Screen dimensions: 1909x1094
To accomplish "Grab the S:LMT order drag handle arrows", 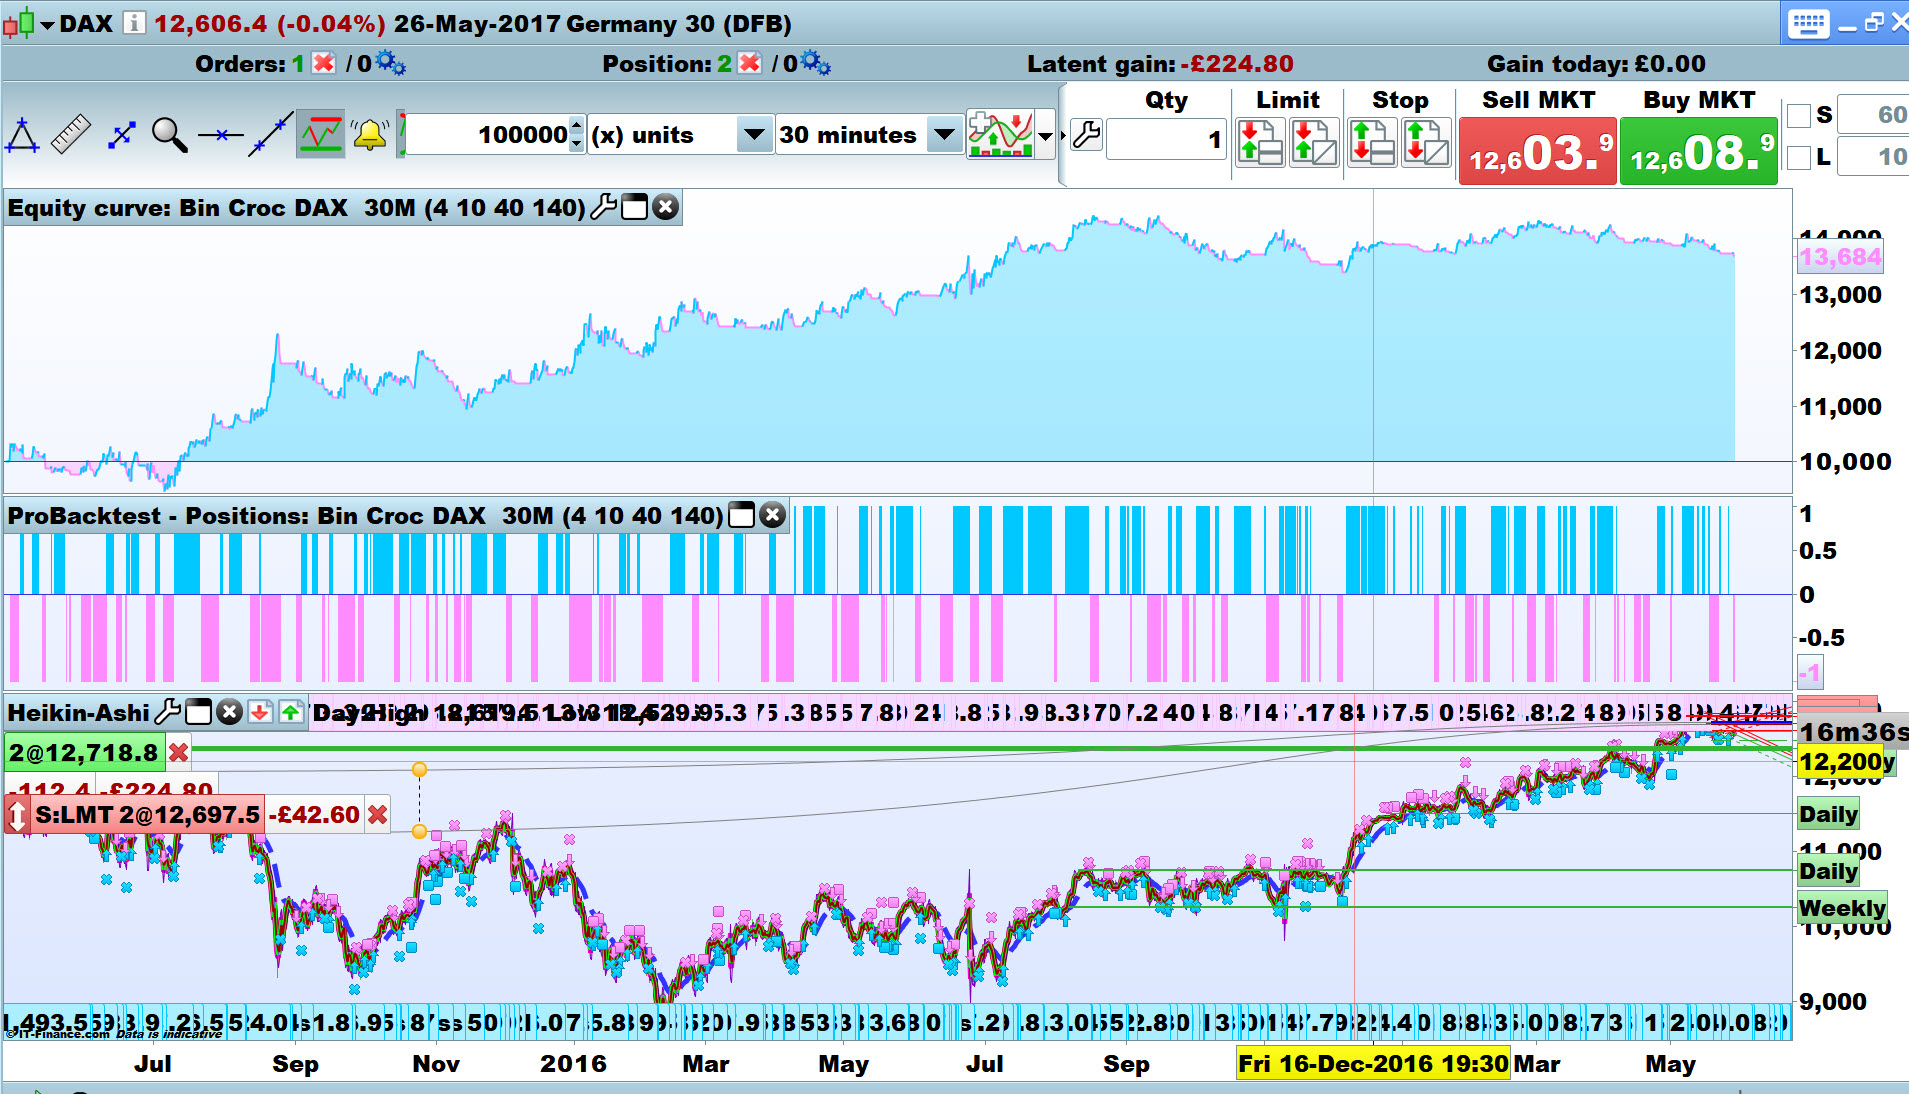I will click(x=17, y=815).
